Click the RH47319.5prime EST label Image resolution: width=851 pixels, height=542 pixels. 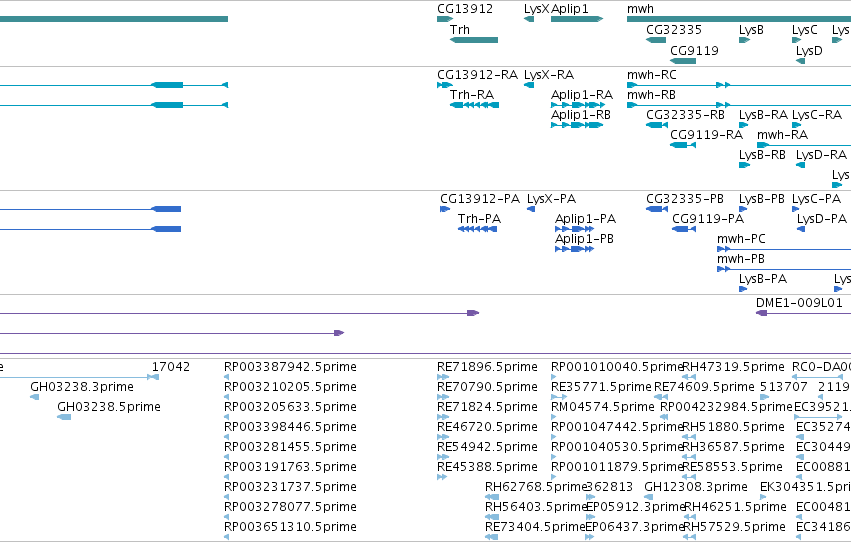(733, 367)
